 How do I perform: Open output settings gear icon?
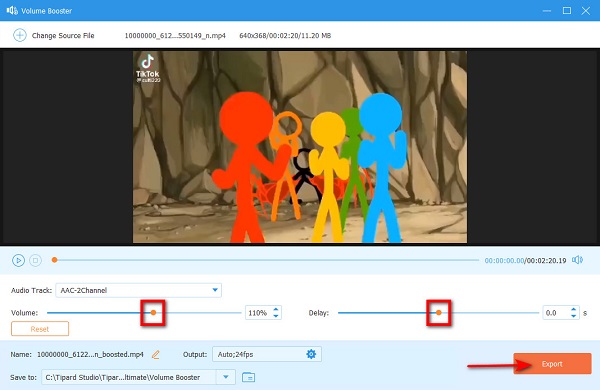pyautogui.click(x=311, y=354)
